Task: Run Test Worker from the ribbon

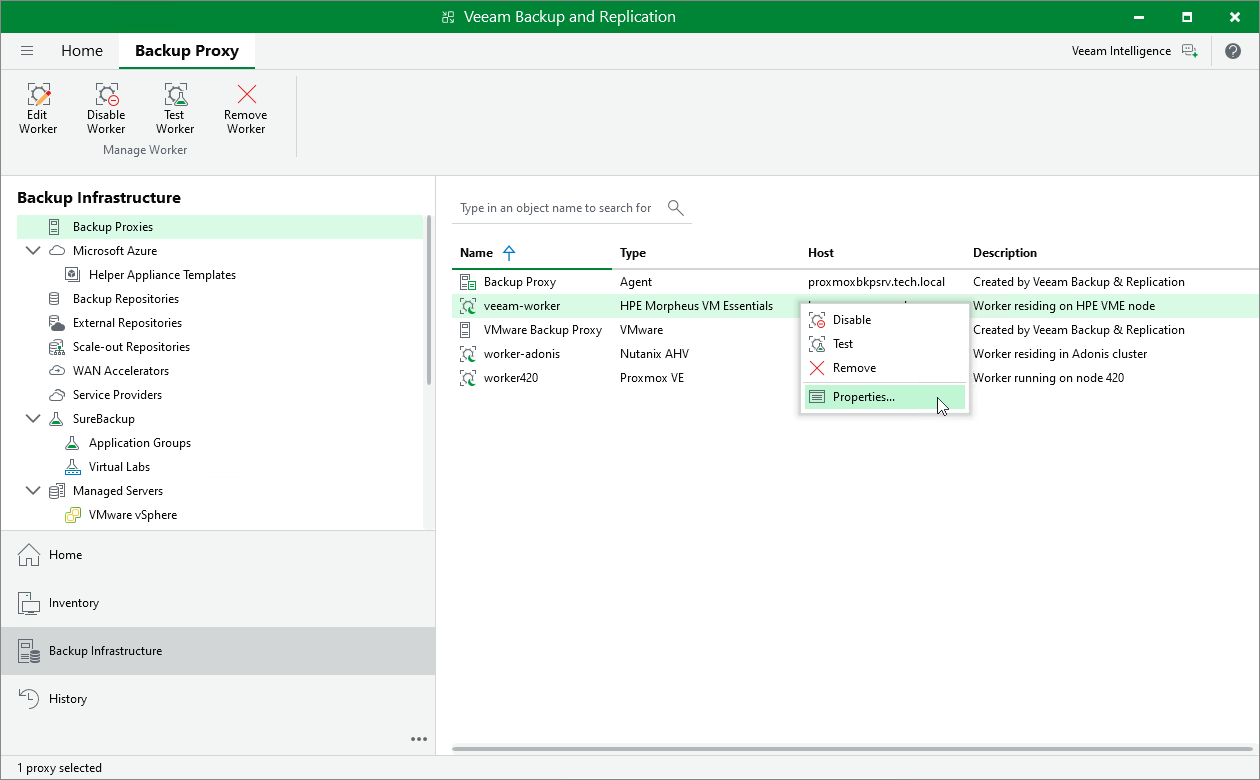Action: coord(175,108)
